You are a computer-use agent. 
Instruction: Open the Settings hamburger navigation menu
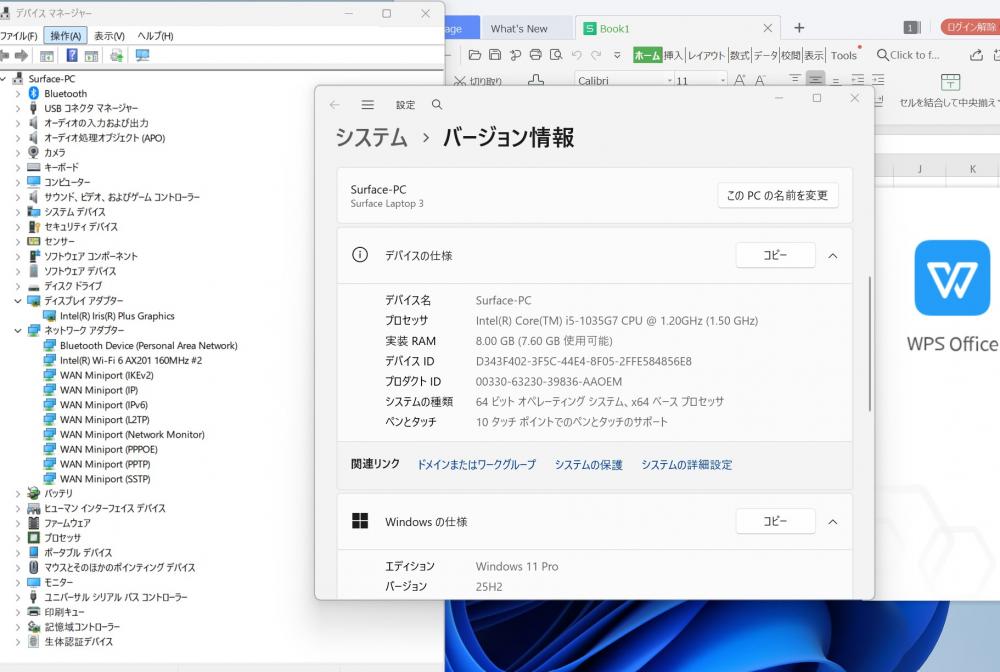367,105
